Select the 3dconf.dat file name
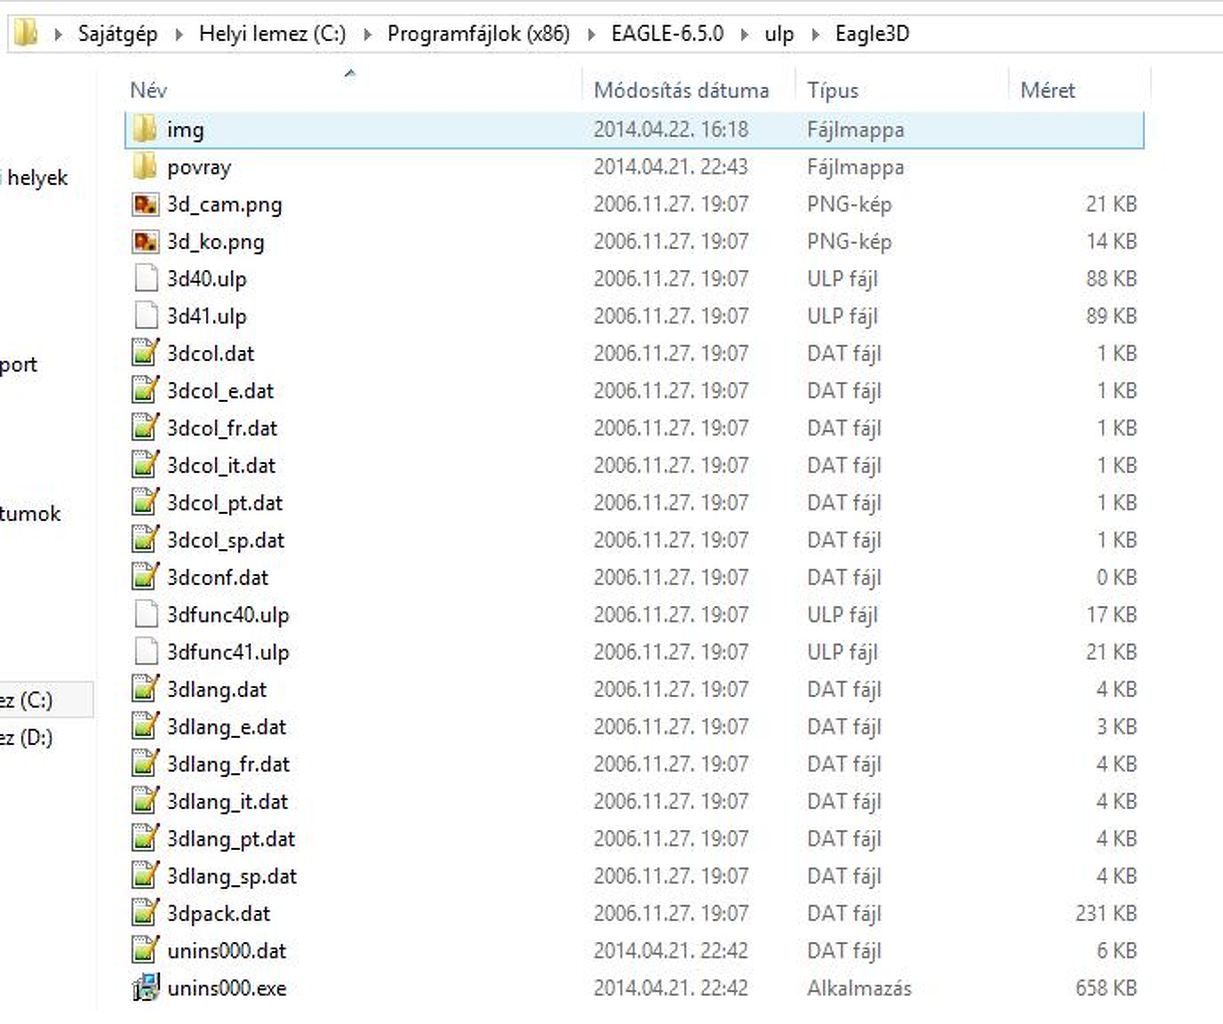The width and height of the screenshot is (1223, 1024). 217,577
